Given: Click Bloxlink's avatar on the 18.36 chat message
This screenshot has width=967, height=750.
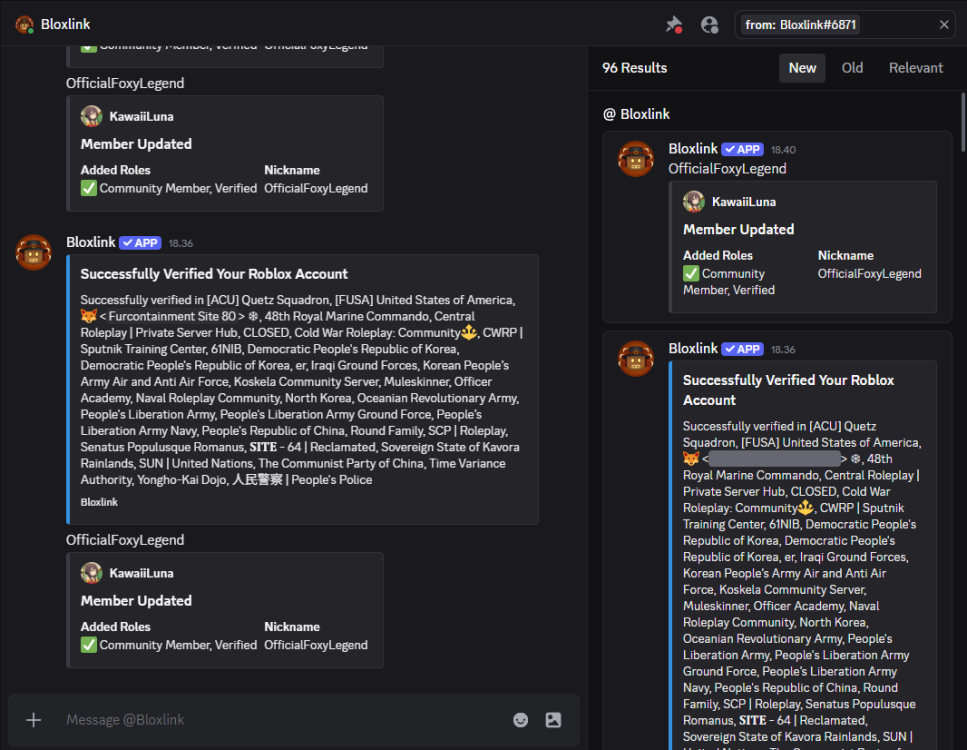Looking at the screenshot, I should 34,252.
